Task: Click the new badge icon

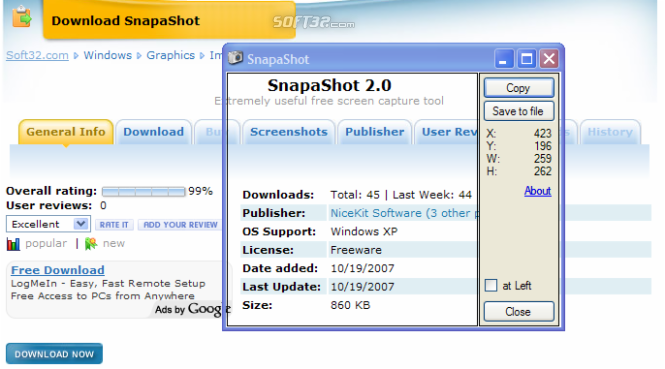Action: point(91,244)
